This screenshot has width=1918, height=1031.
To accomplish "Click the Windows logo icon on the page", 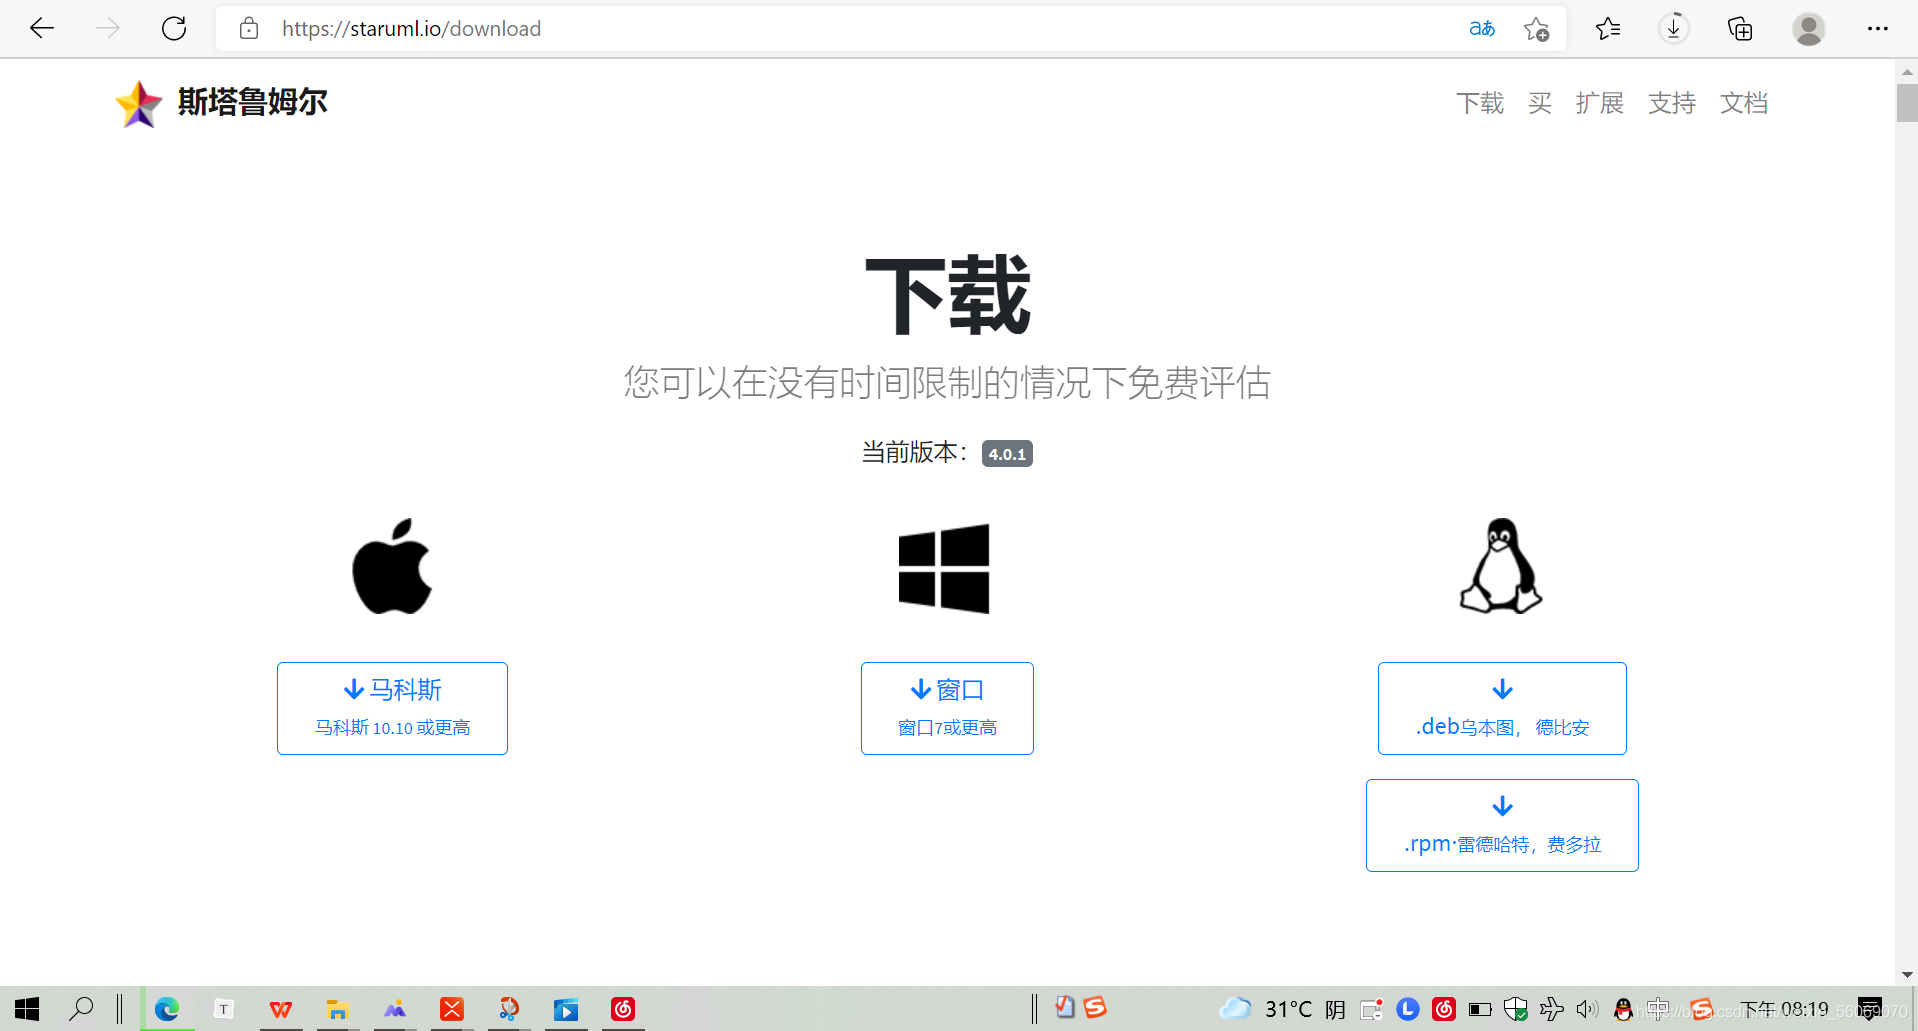I will click(x=944, y=568).
